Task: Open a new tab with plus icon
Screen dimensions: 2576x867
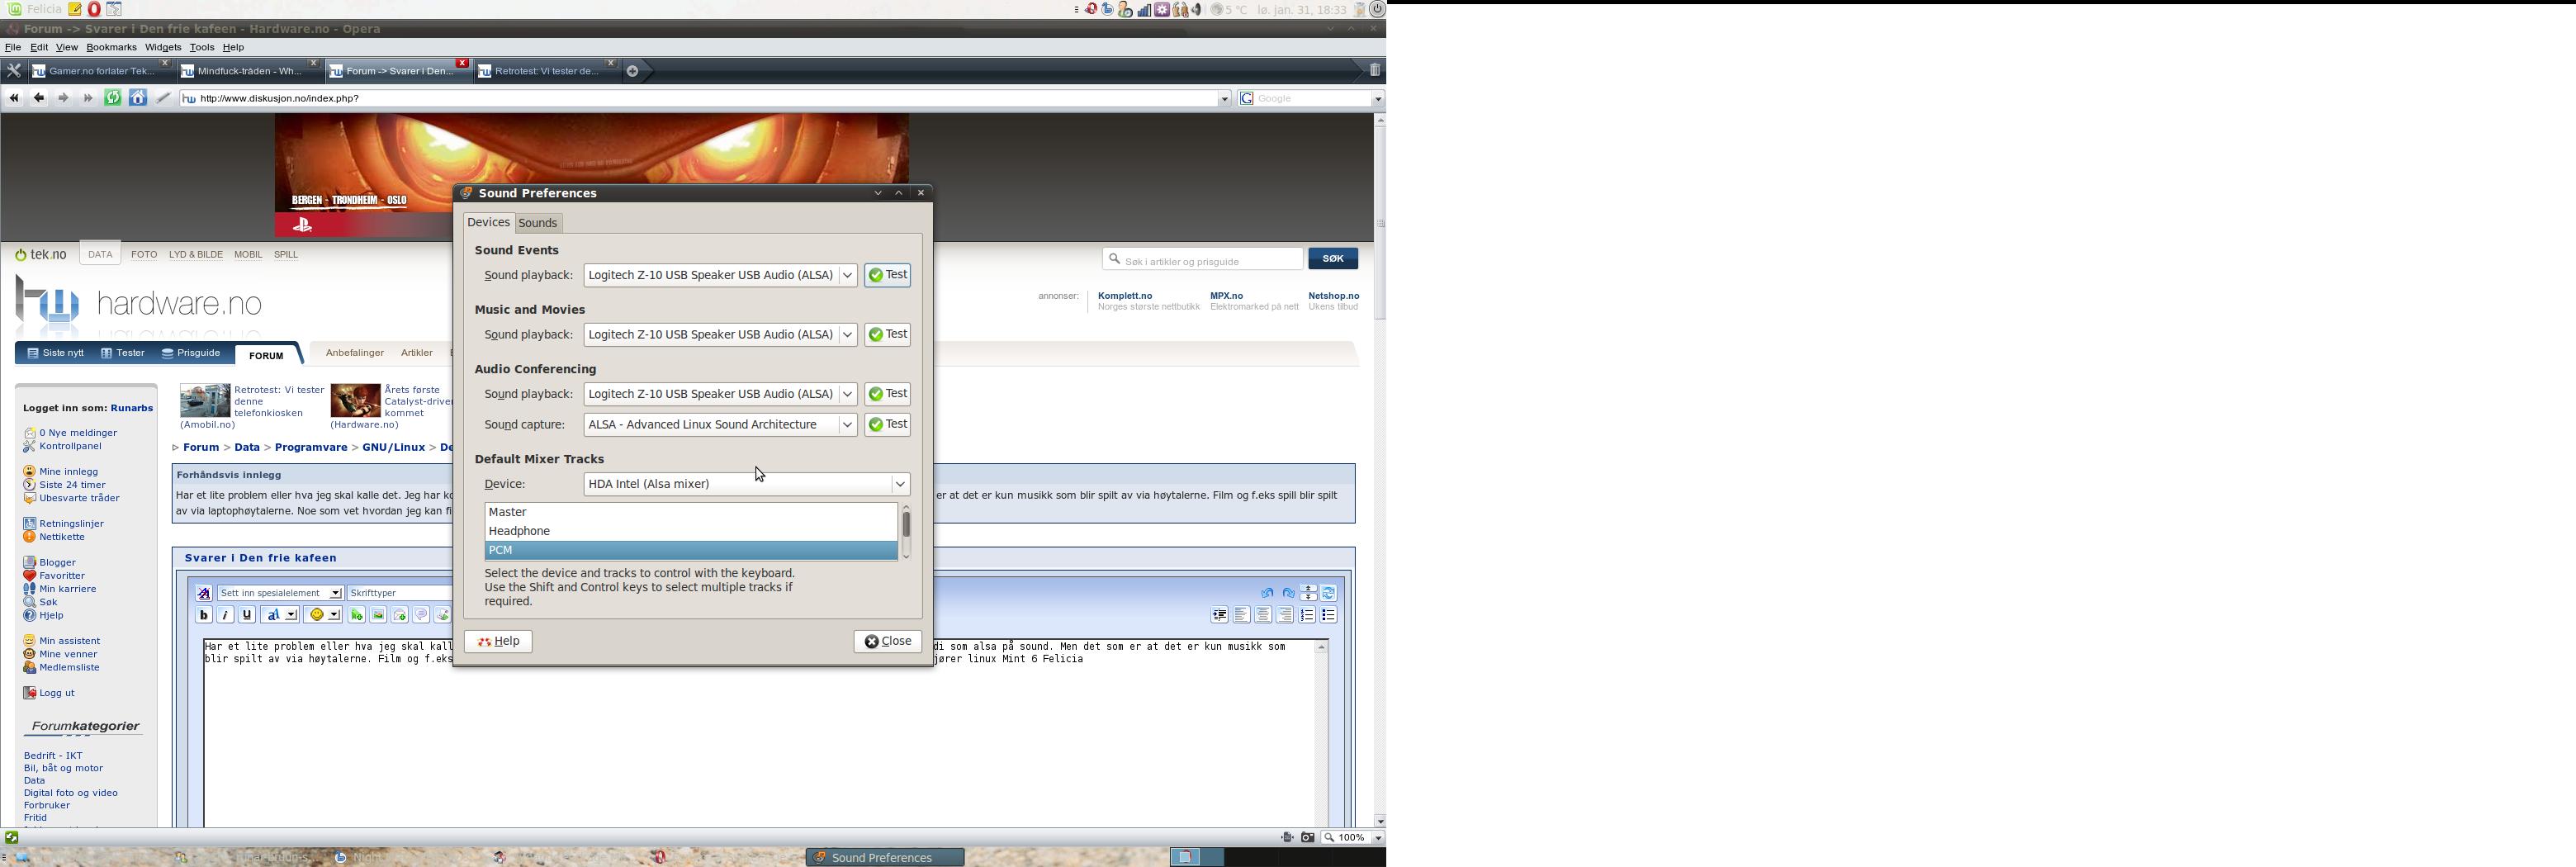Action: click(x=633, y=71)
